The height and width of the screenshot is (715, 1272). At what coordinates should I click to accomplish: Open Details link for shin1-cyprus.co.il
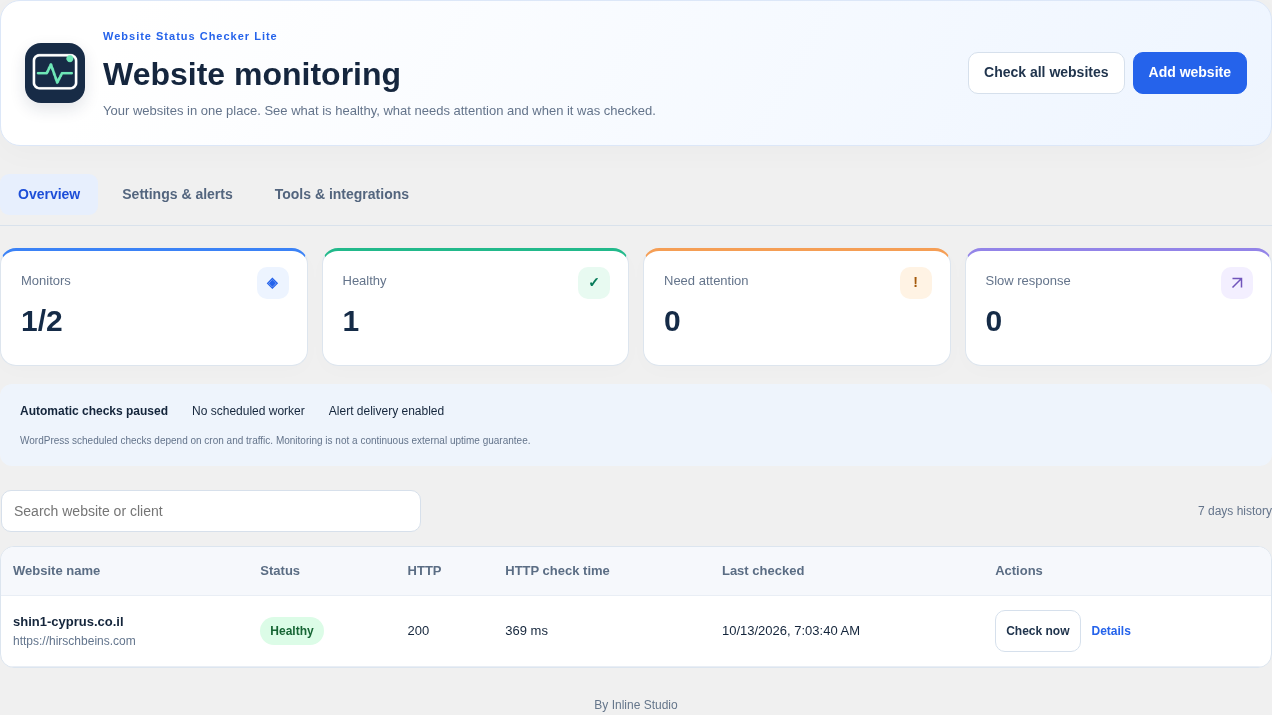[1111, 631]
